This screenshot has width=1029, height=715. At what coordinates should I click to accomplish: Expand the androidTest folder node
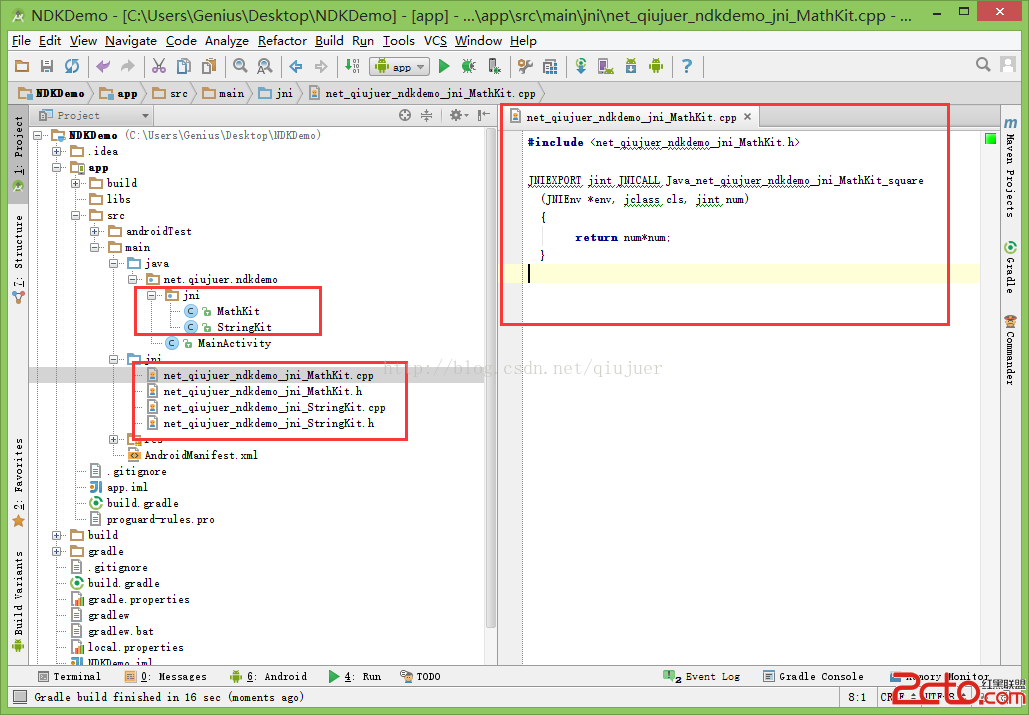pos(95,232)
